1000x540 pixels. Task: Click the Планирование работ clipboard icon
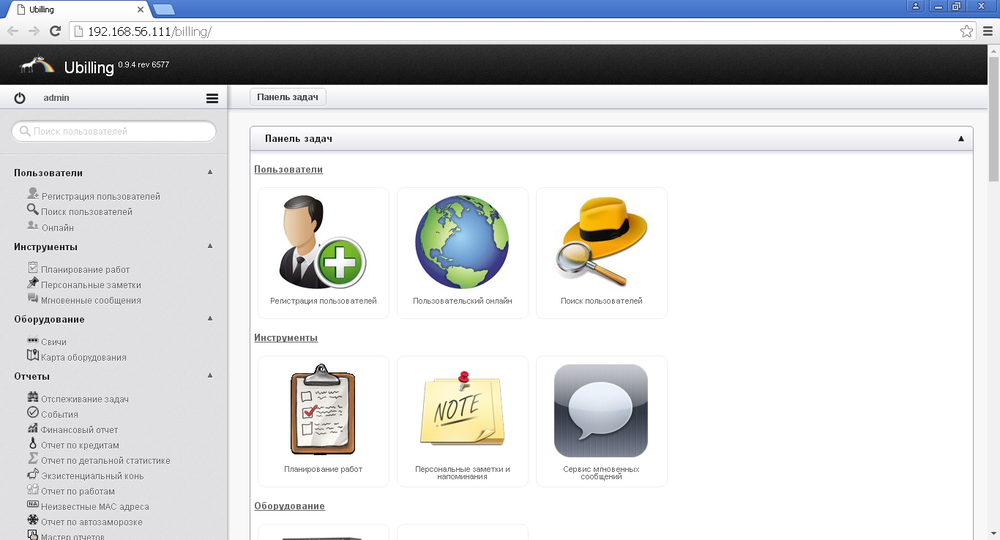click(322, 411)
